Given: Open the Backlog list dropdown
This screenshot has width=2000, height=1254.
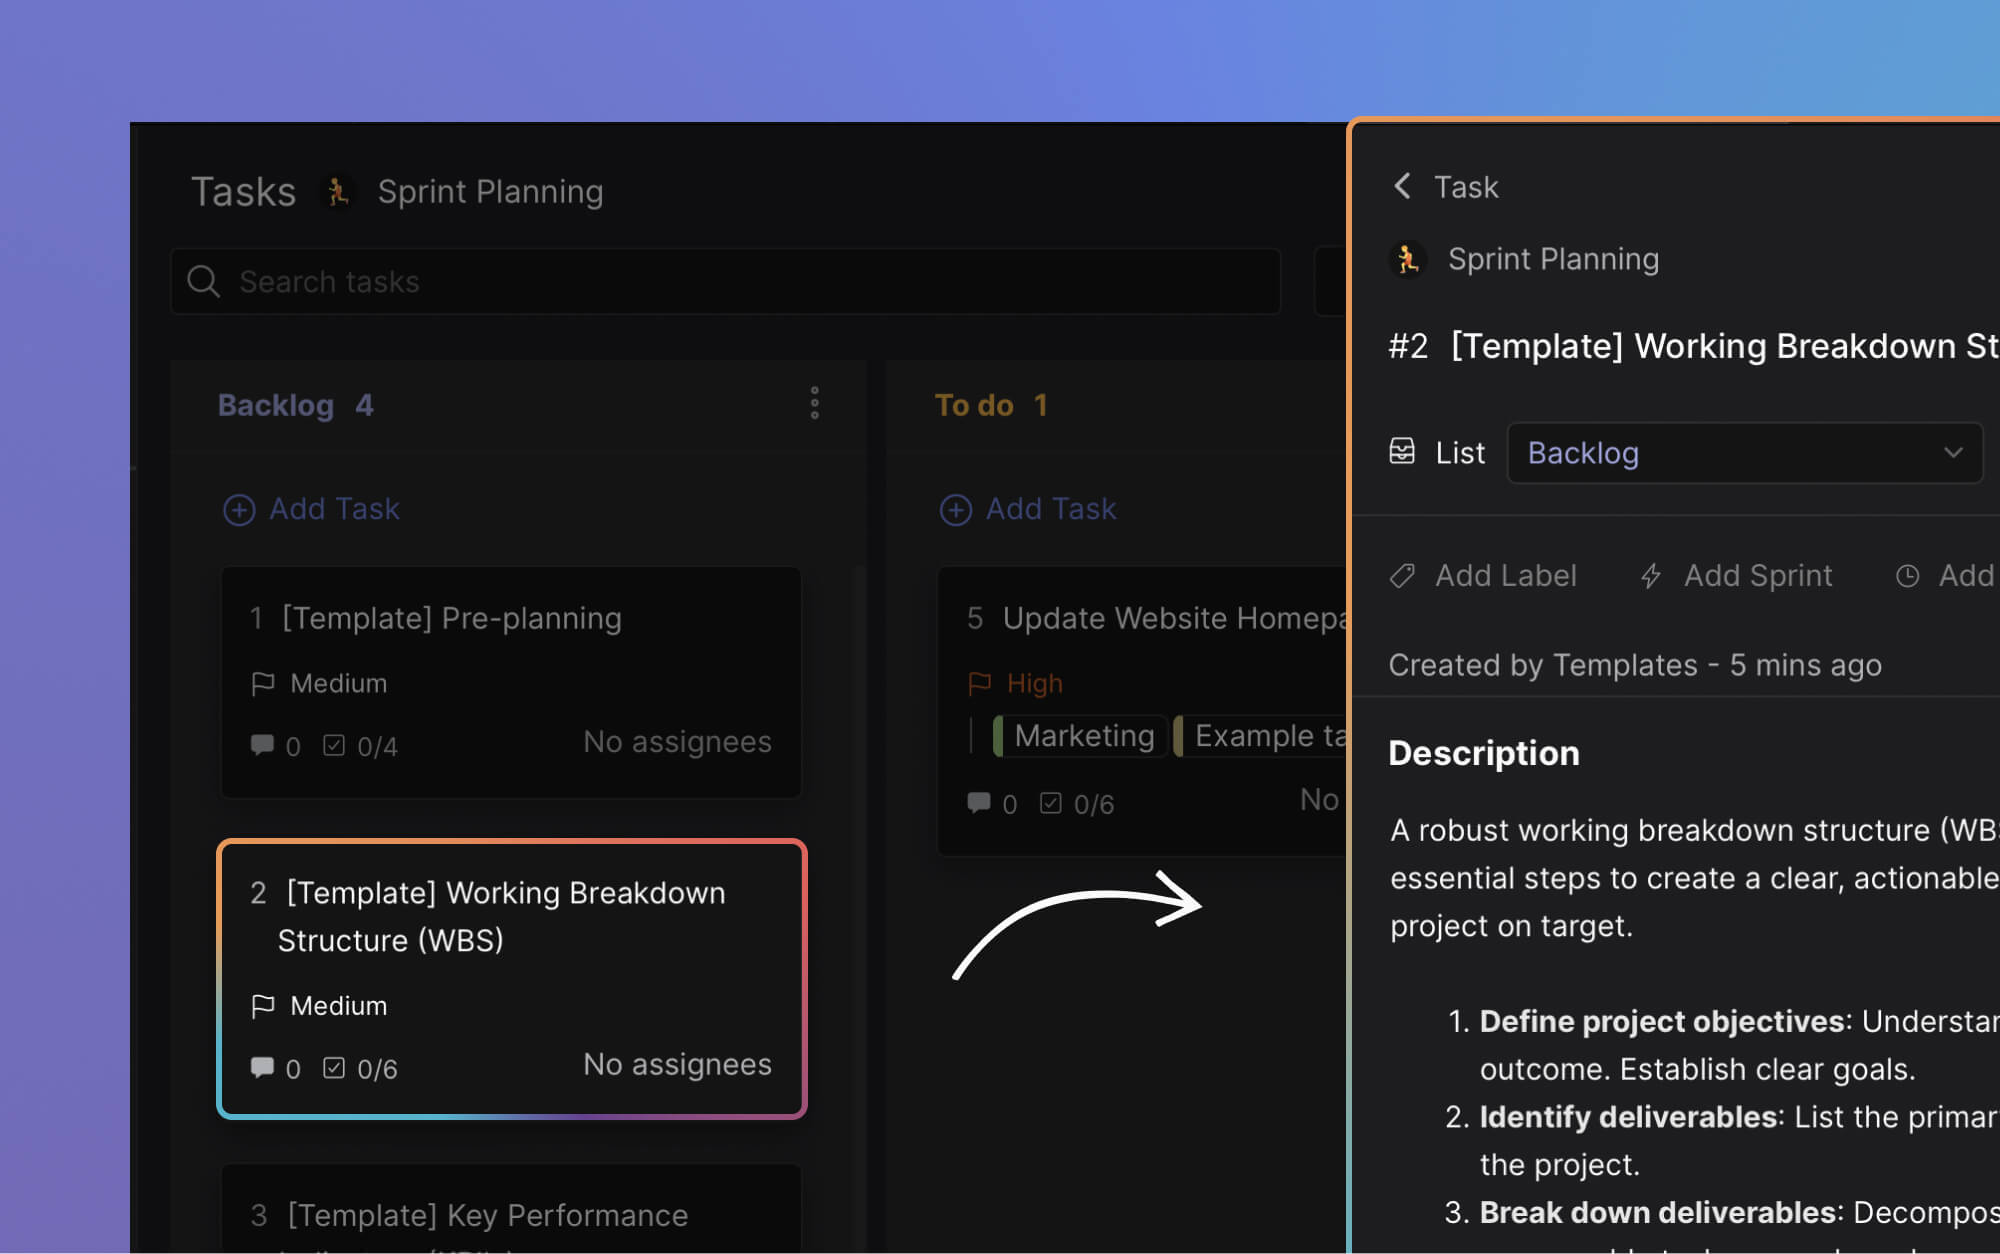Looking at the screenshot, I should [x=1744, y=453].
